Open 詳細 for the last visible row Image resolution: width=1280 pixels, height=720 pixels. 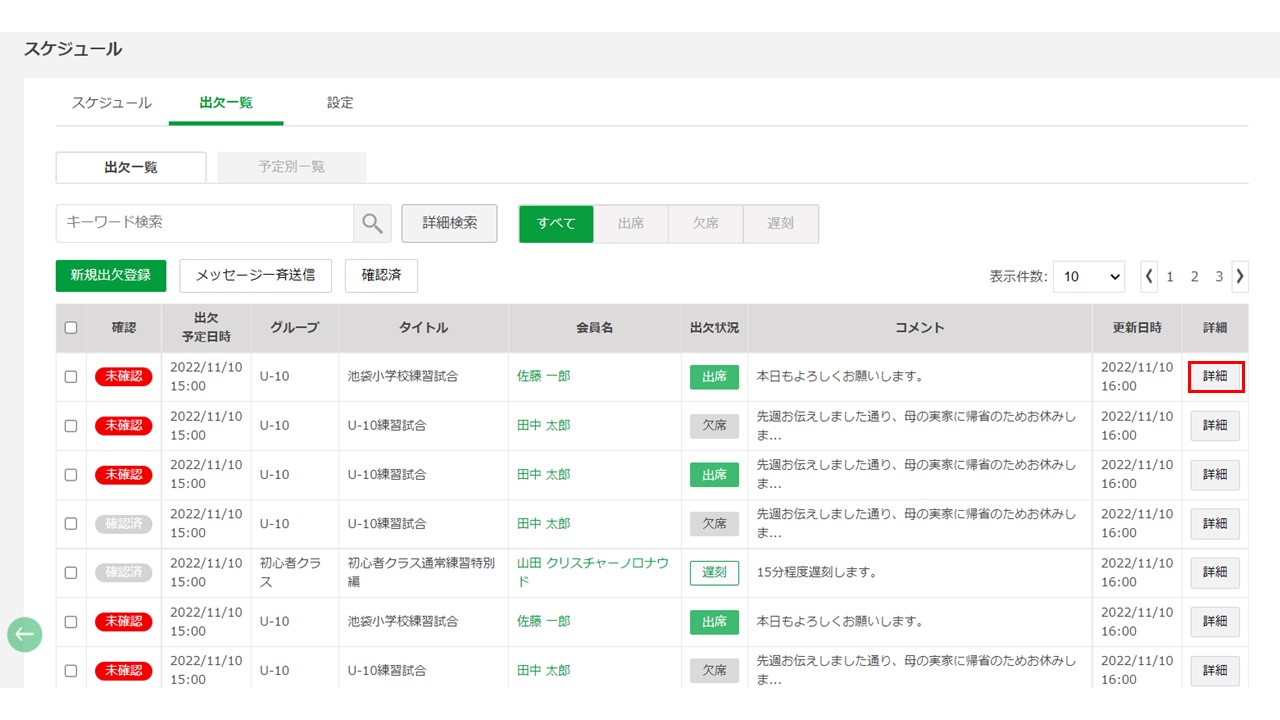1215,671
